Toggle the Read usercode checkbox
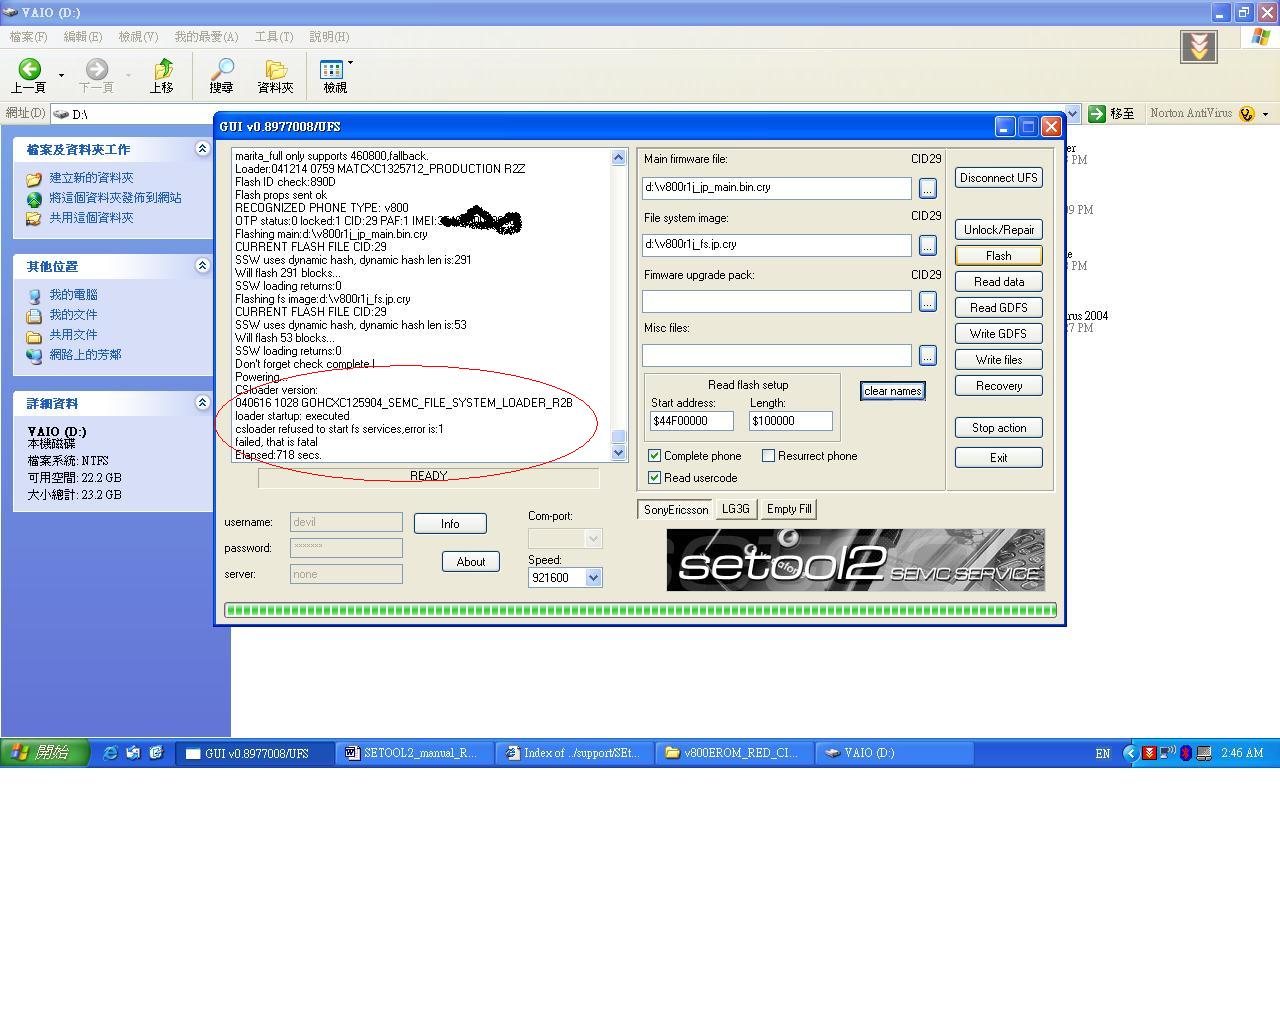Image resolution: width=1280 pixels, height=1024 pixels. [655, 478]
